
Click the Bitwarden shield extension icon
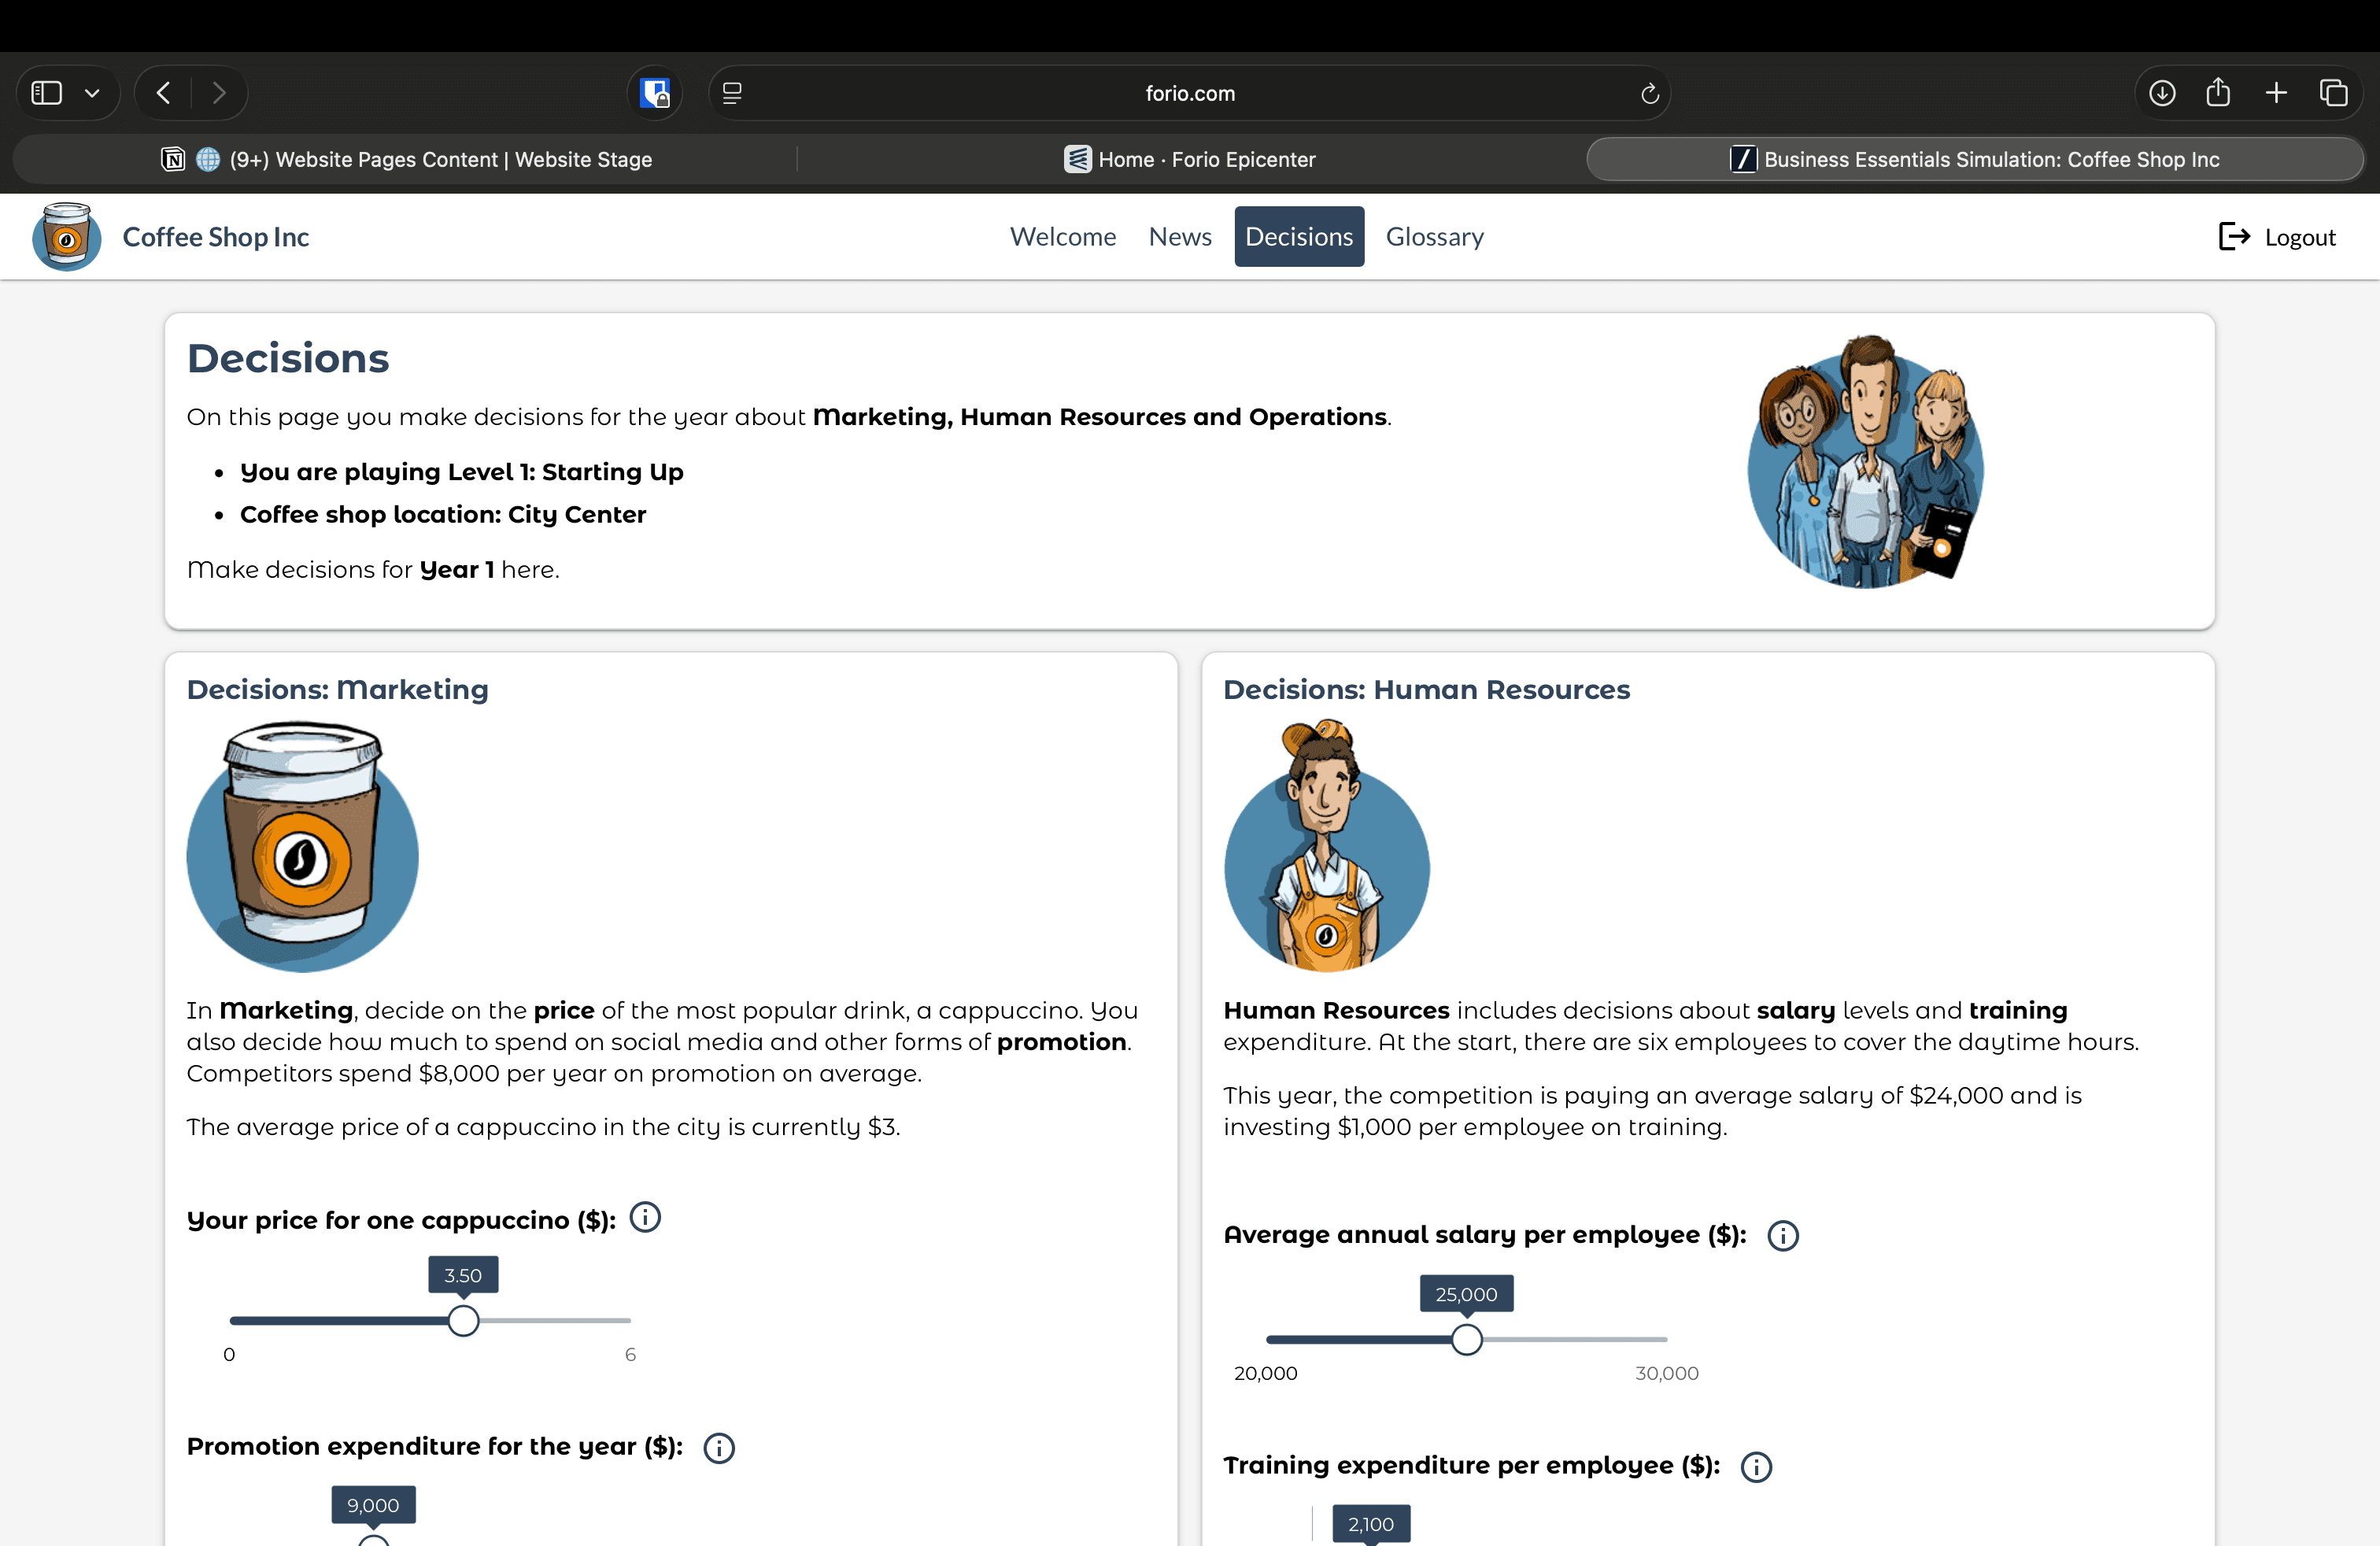655,93
